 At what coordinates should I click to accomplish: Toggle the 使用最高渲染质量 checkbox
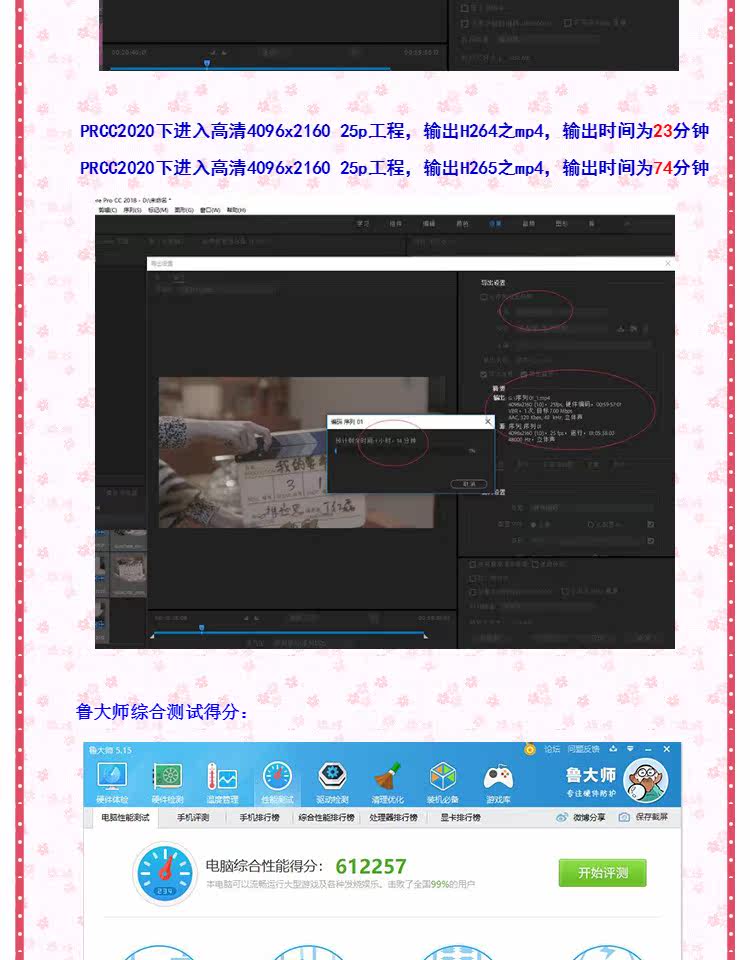pyautogui.click(x=473, y=564)
